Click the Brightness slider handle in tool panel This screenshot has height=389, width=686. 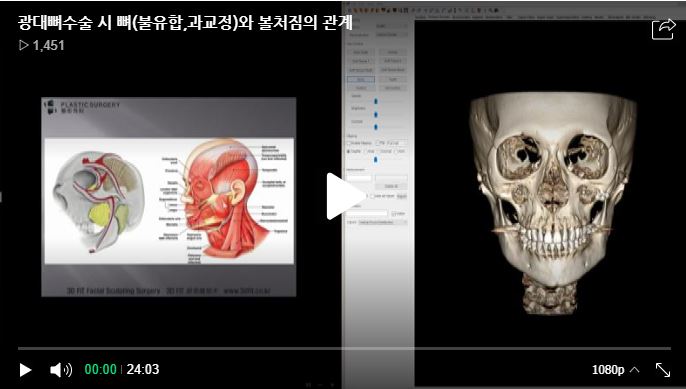pyautogui.click(x=376, y=114)
